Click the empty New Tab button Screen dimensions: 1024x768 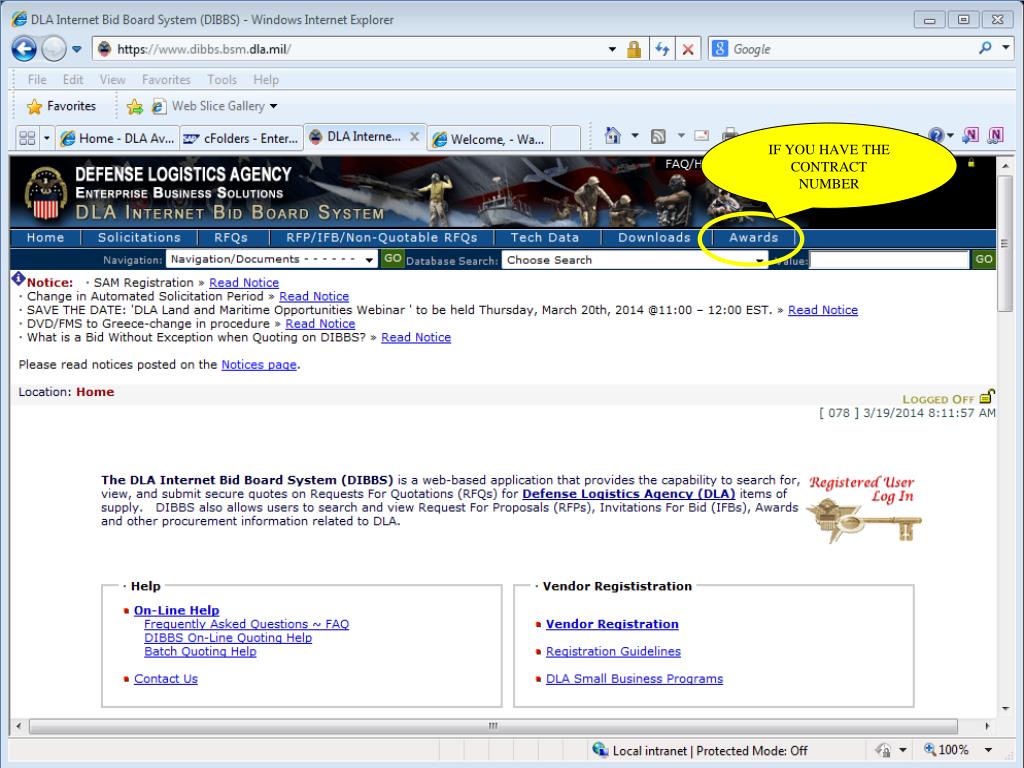[566, 138]
